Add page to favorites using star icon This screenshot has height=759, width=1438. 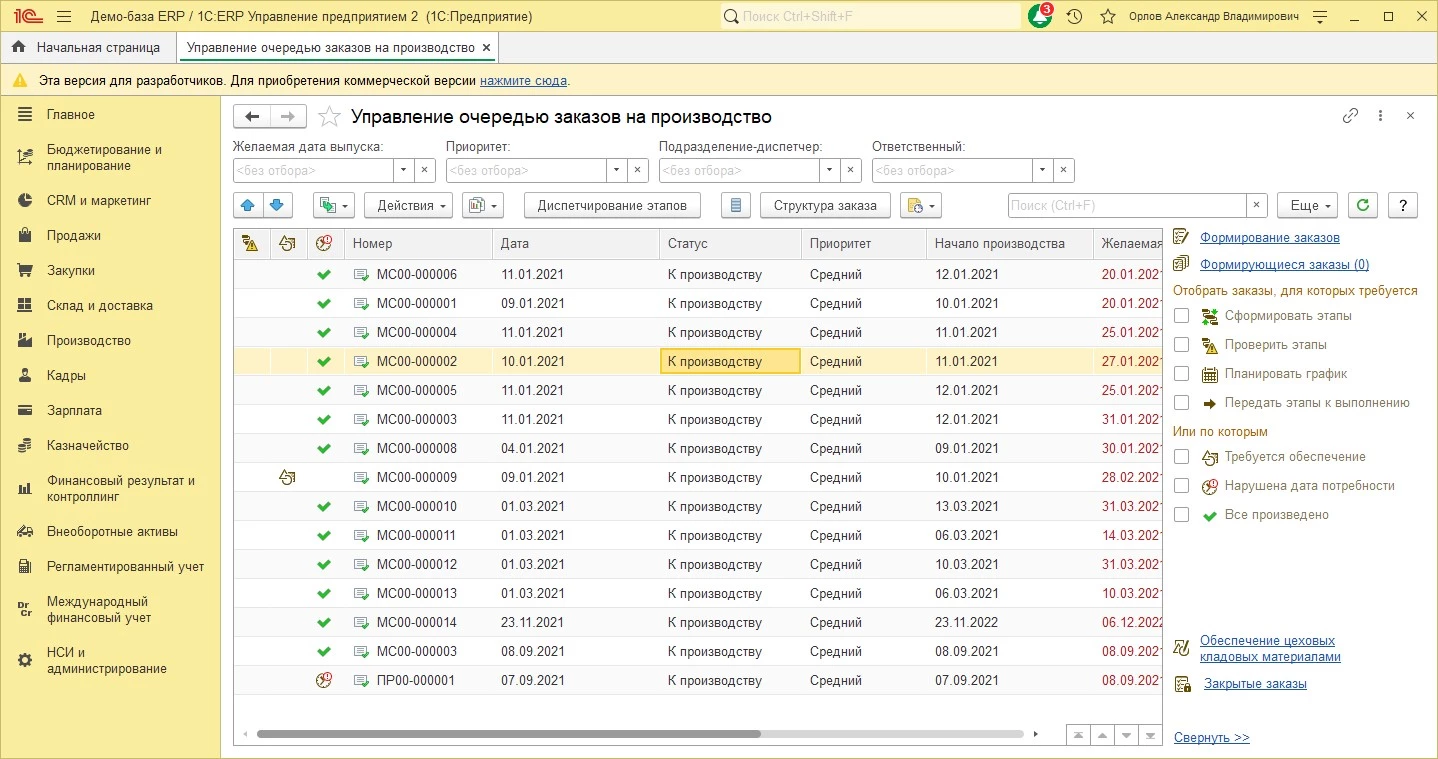click(328, 117)
